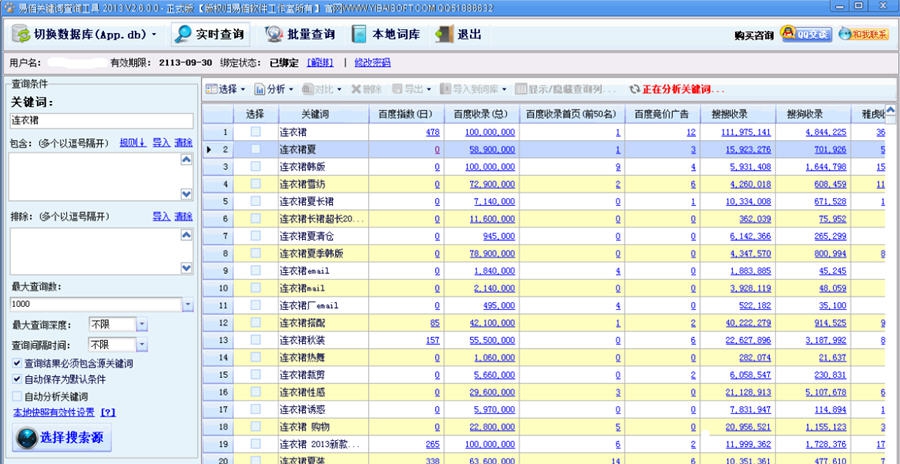This screenshot has width=900, height=464.
Task: Toggle 自动分析关键词 checkbox
Action: pos(17,396)
